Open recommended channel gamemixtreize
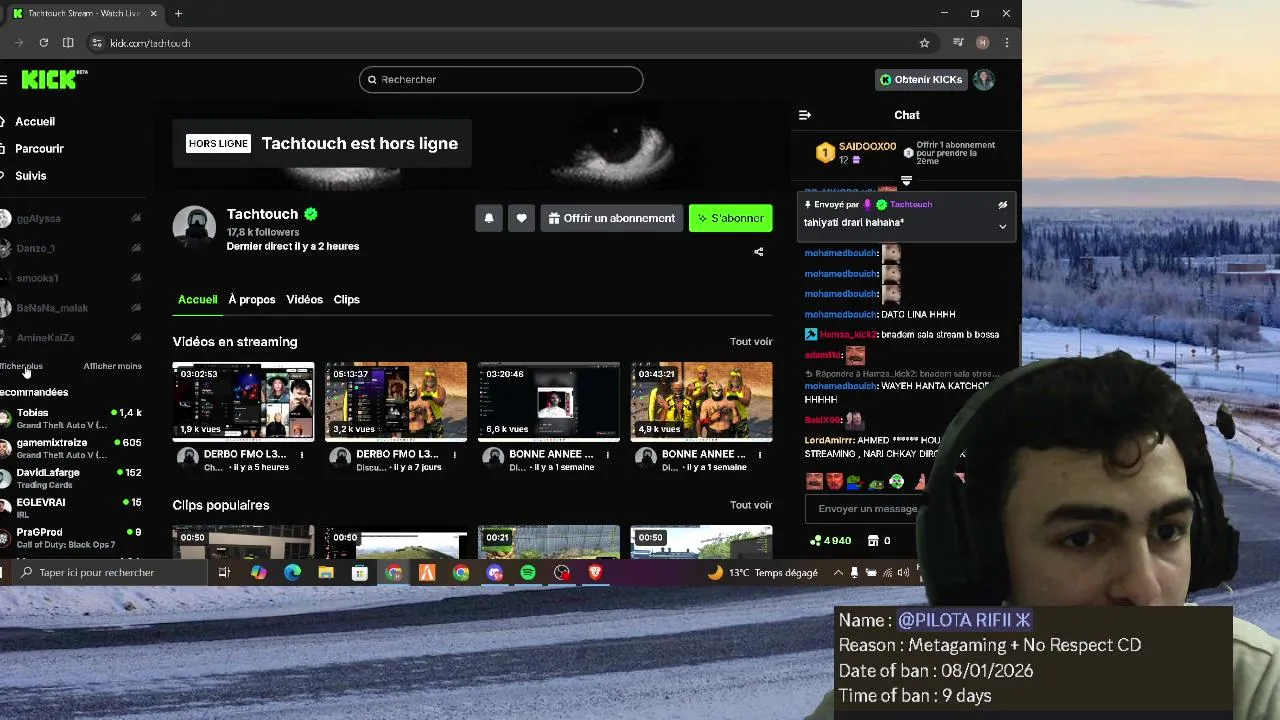Viewport: 1280px width, 720px height. point(72,449)
